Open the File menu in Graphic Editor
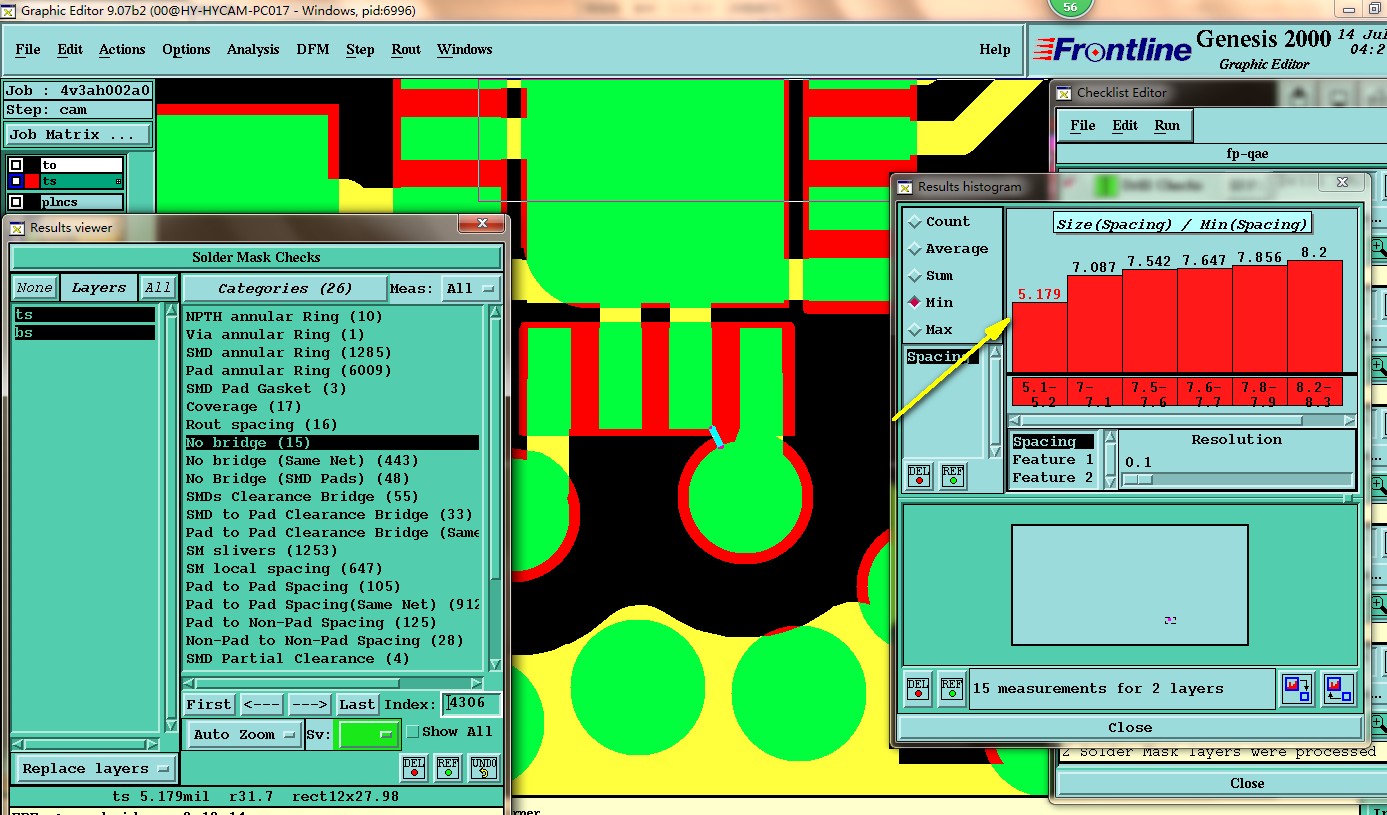This screenshot has height=815, width=1387. (x=28, y=49)
